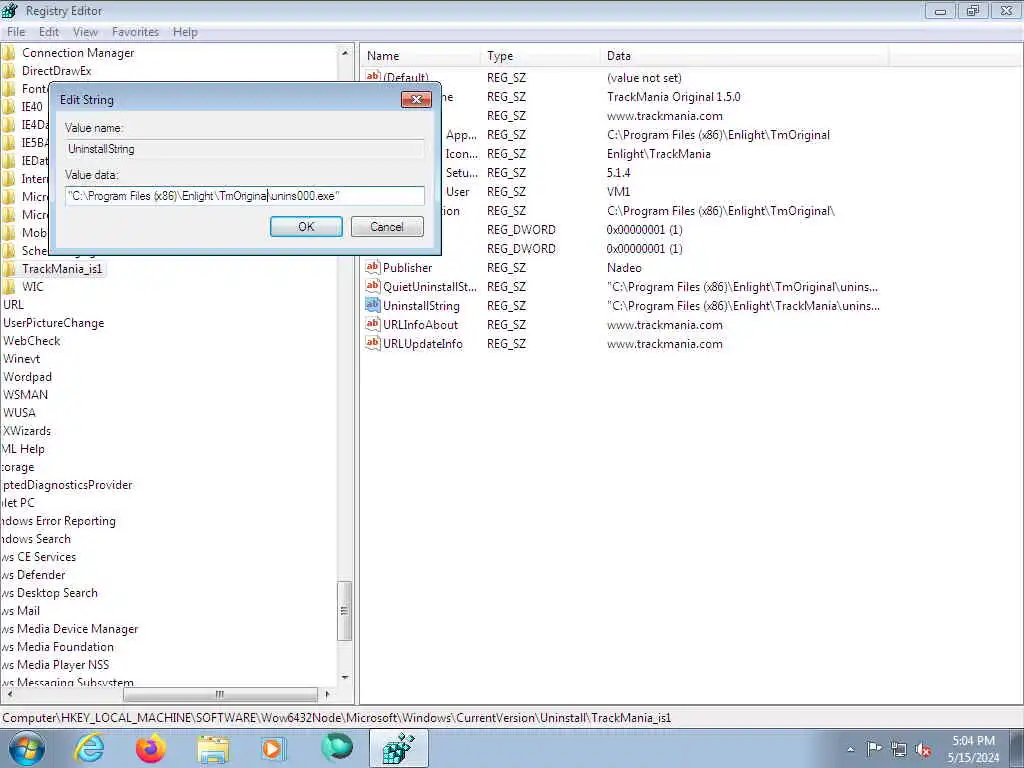Open the Edit menu

(x=49, y=32)
